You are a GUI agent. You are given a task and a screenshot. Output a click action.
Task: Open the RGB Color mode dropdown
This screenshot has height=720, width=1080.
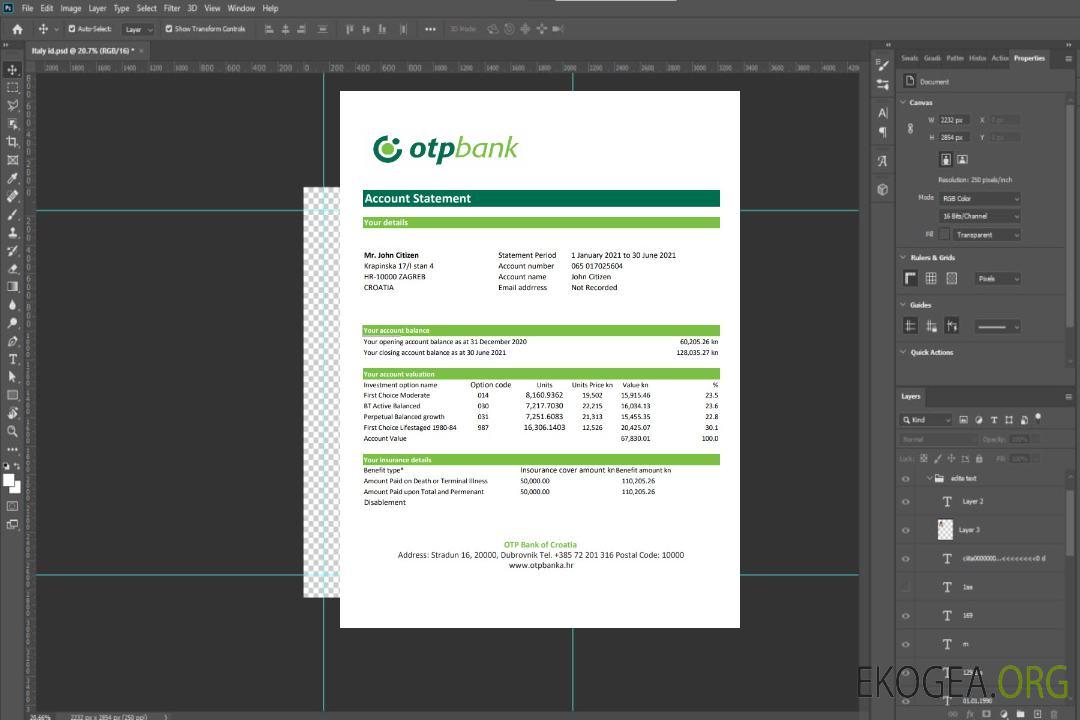coord(979,198)
